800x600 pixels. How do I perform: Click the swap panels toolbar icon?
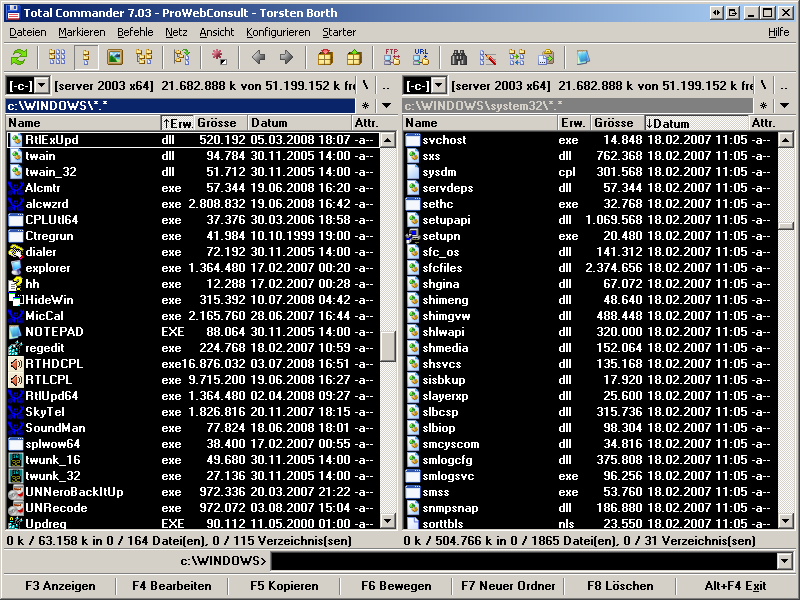click(182, 57)
